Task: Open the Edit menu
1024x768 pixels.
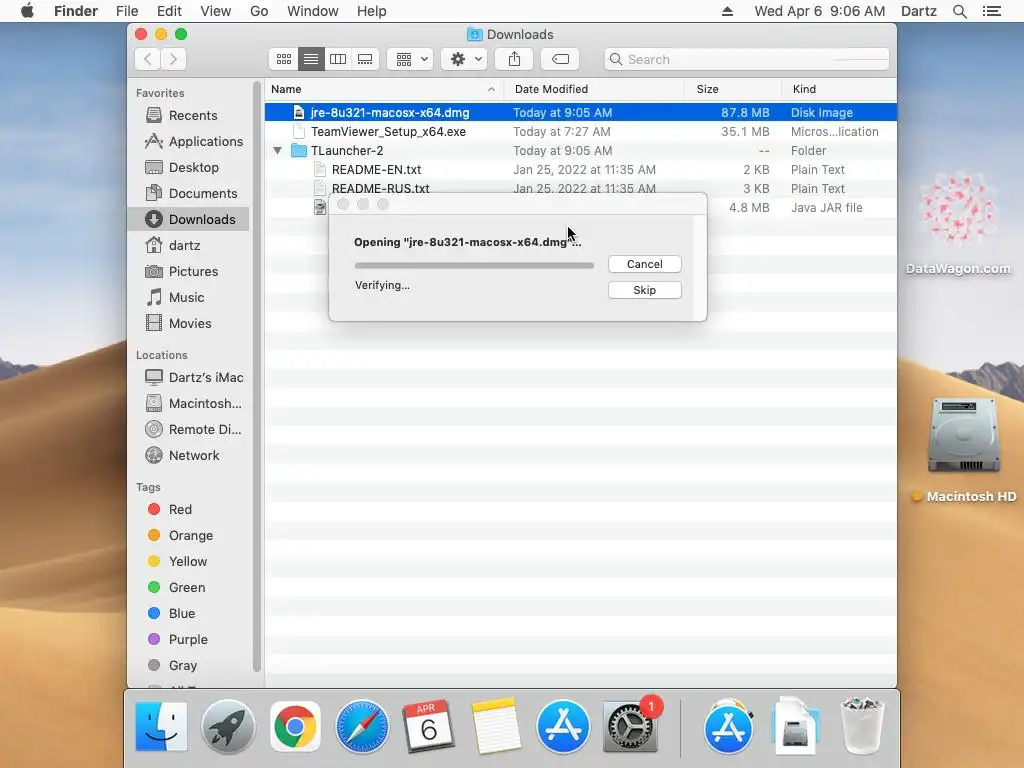Action: (x=169, y=11)
